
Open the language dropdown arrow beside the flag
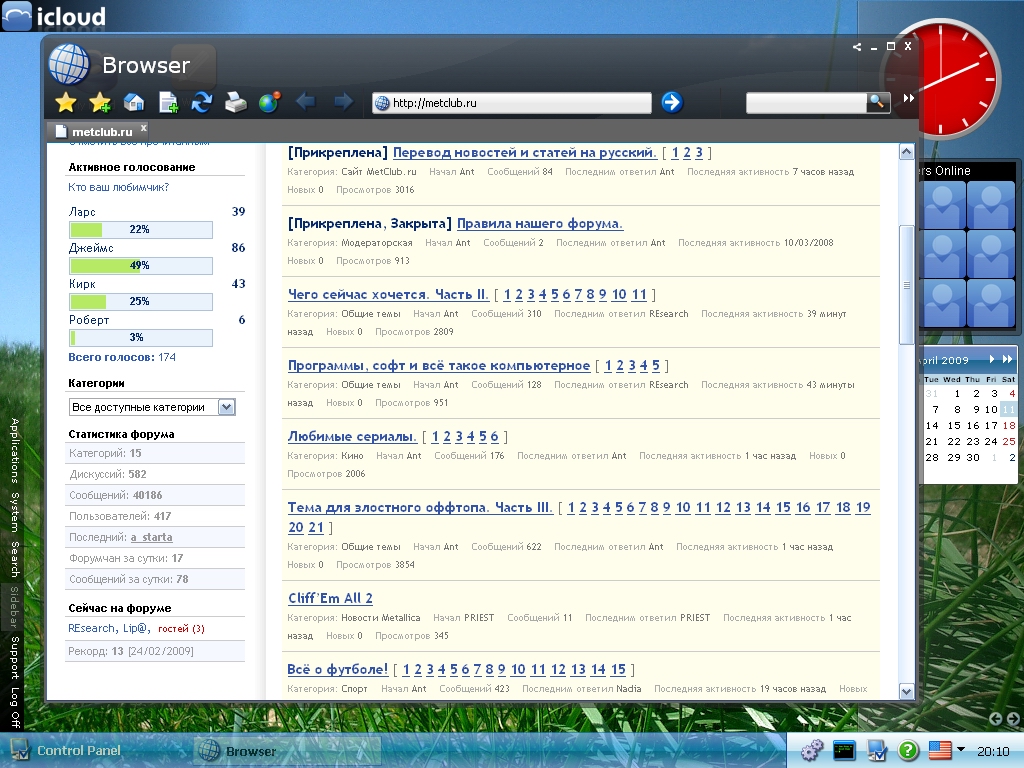pos(961,749)
